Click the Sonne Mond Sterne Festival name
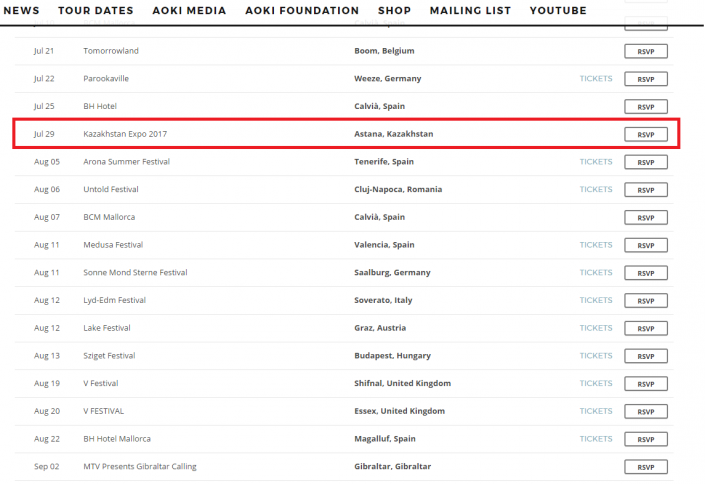Viewport: 705px width, 484px height. [x=135, y=273]
